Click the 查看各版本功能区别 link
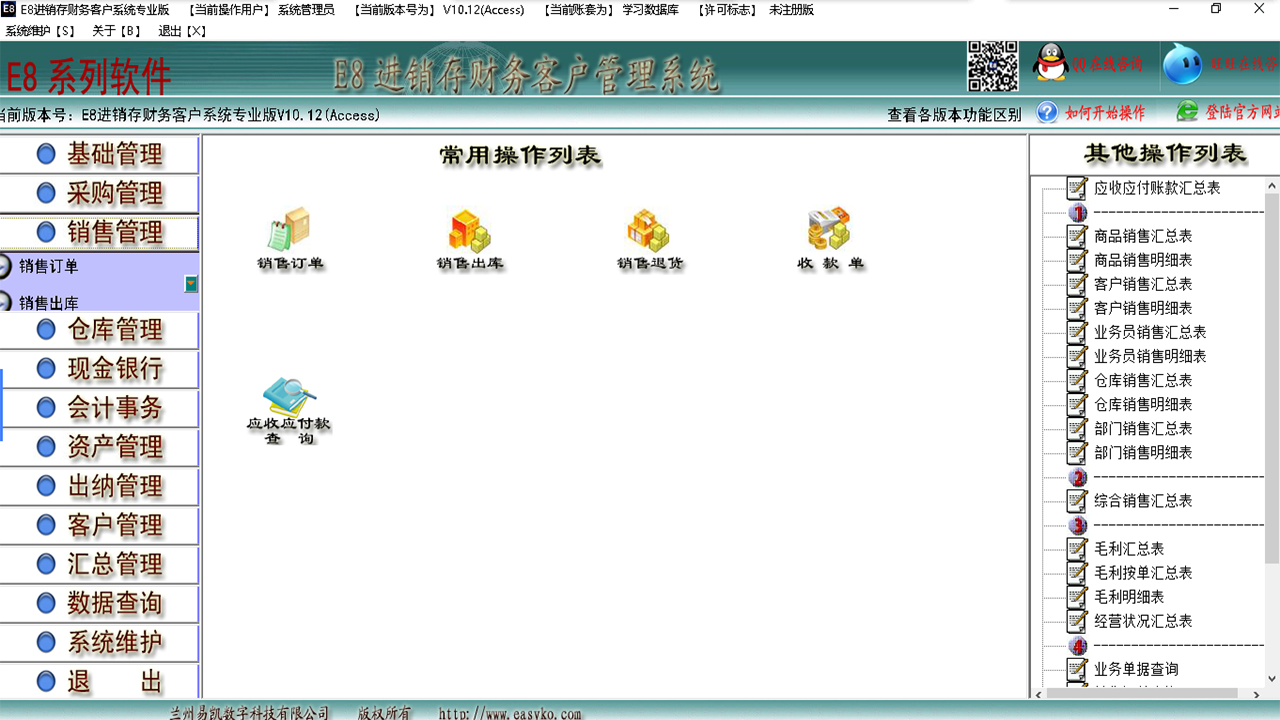This screenshot has height=720, width=1280. pos(954,114)
